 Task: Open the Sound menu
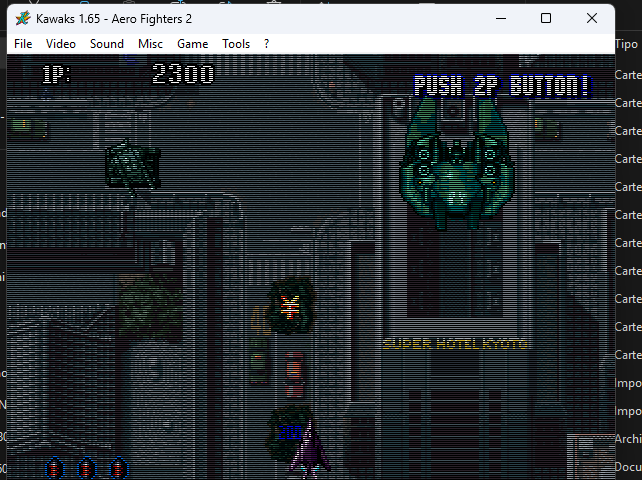coord(106,44)
